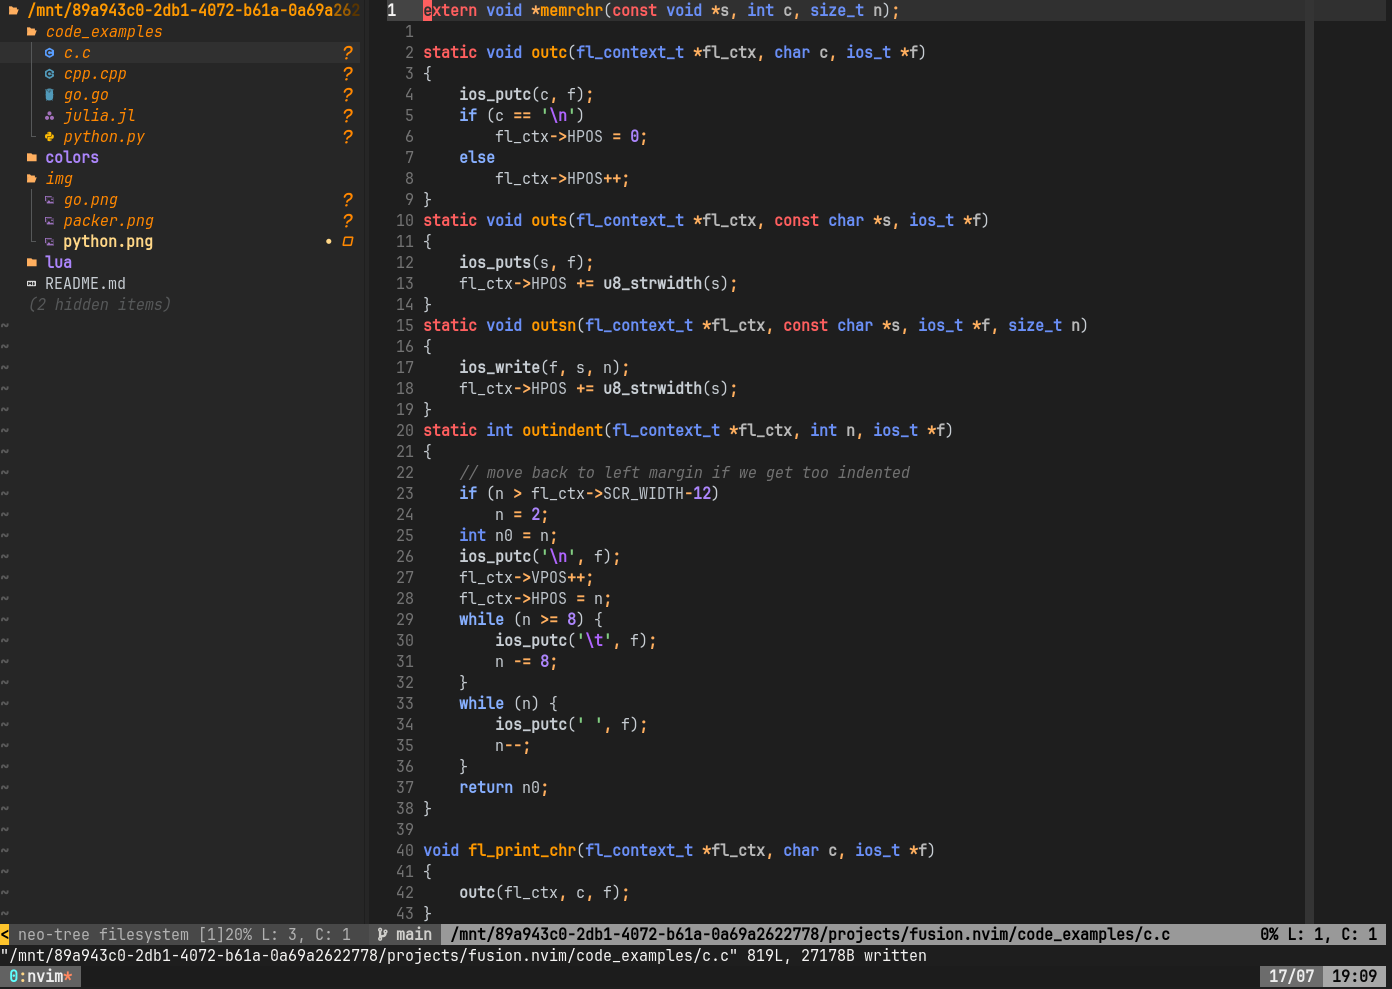The width and height of the screenshot is (1392, 989).
Task: Click the neo-tree filesystem status label
Action: tap(103, 934)
